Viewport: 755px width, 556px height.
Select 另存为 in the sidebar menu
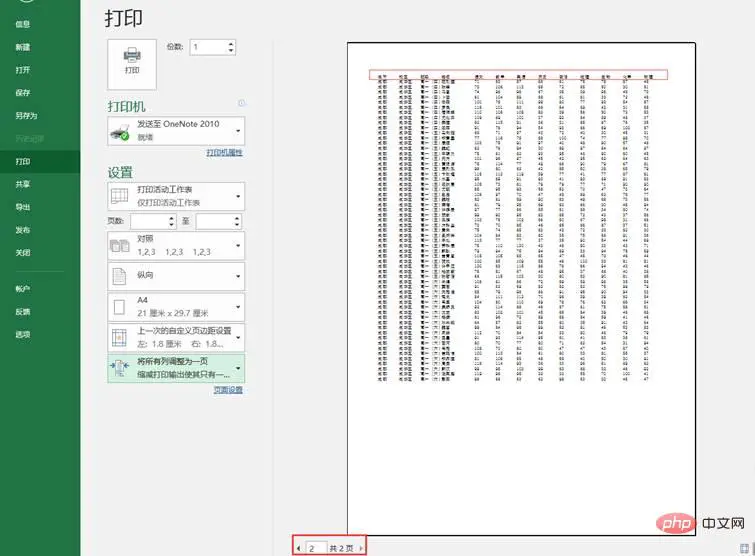26,116
